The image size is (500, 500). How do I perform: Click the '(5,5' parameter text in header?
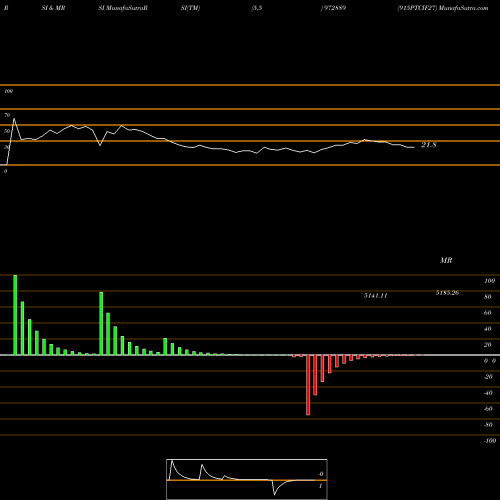(257, 8)
